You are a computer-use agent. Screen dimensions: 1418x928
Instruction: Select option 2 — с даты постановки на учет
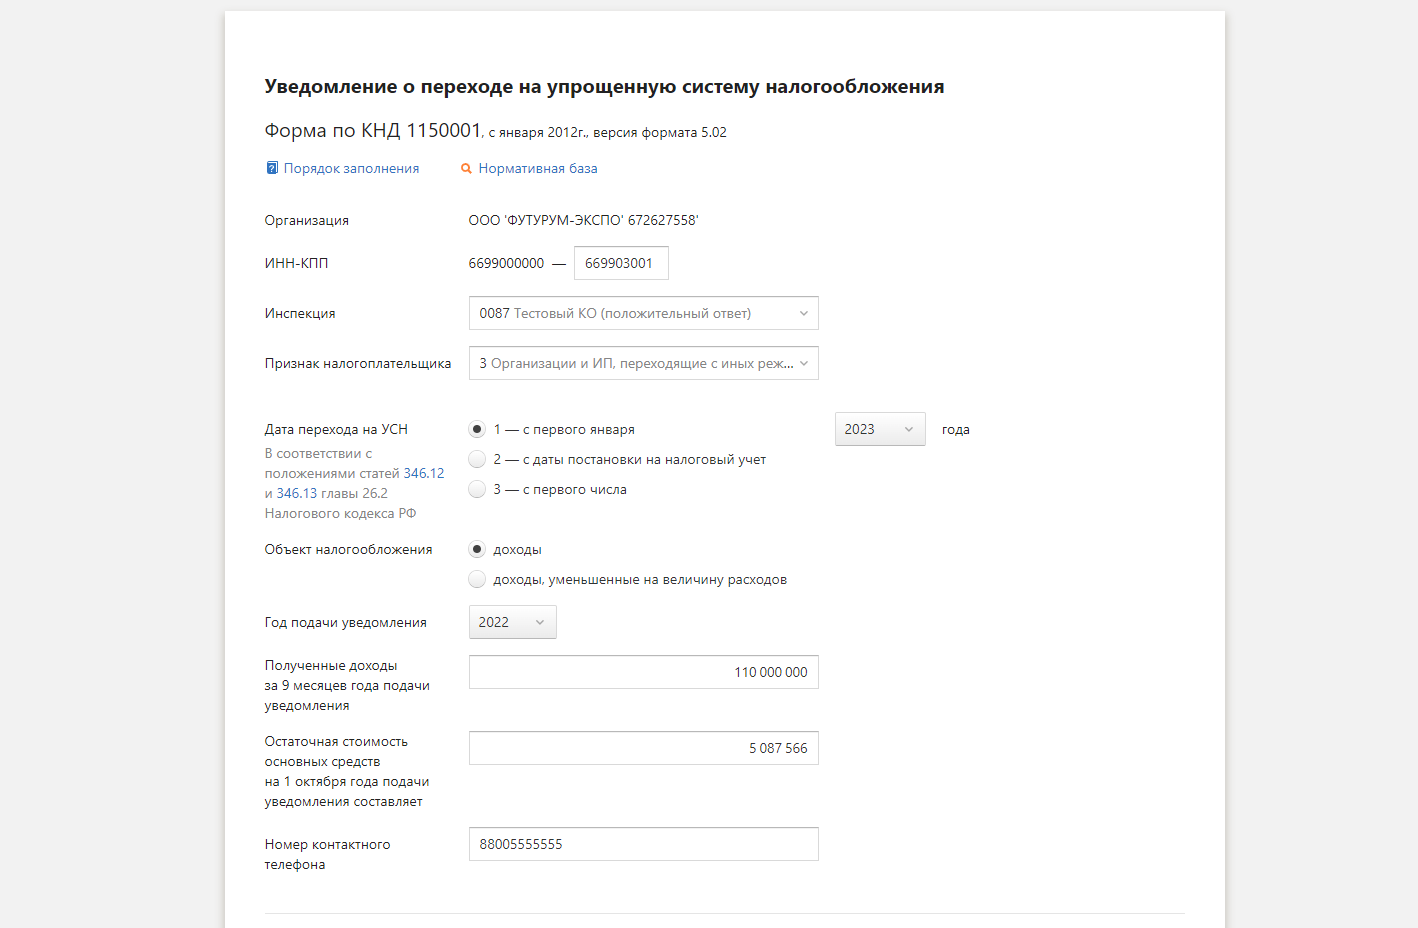(x=477, y=459)
